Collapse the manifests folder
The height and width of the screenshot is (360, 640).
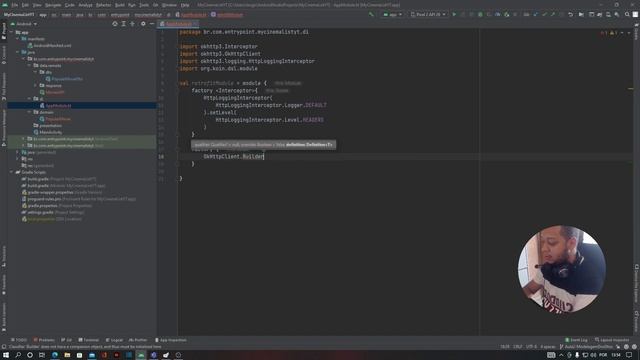pos(18,39)
